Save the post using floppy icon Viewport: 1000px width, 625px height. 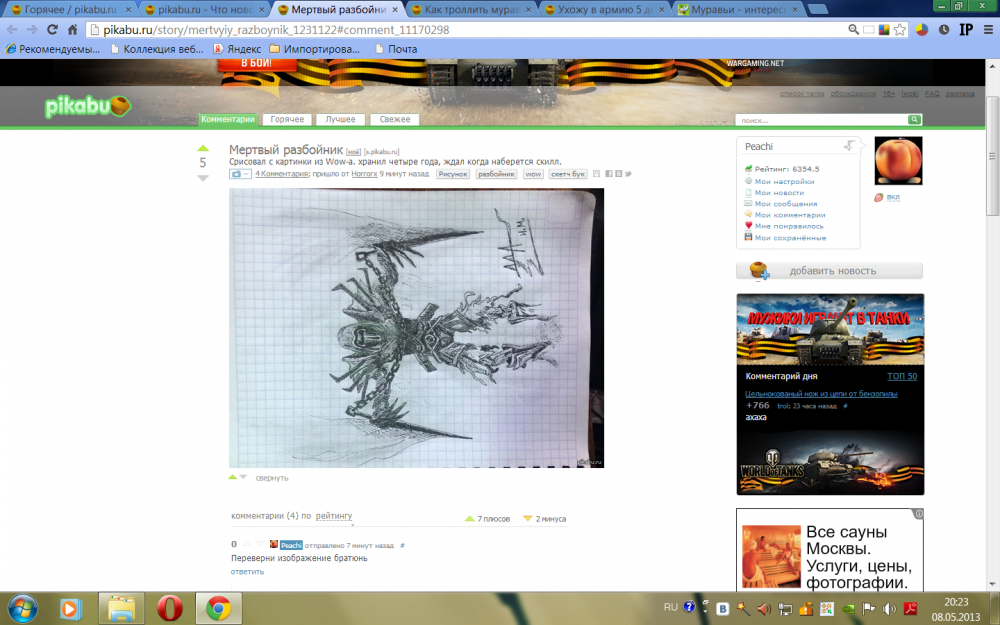[596, 173]
